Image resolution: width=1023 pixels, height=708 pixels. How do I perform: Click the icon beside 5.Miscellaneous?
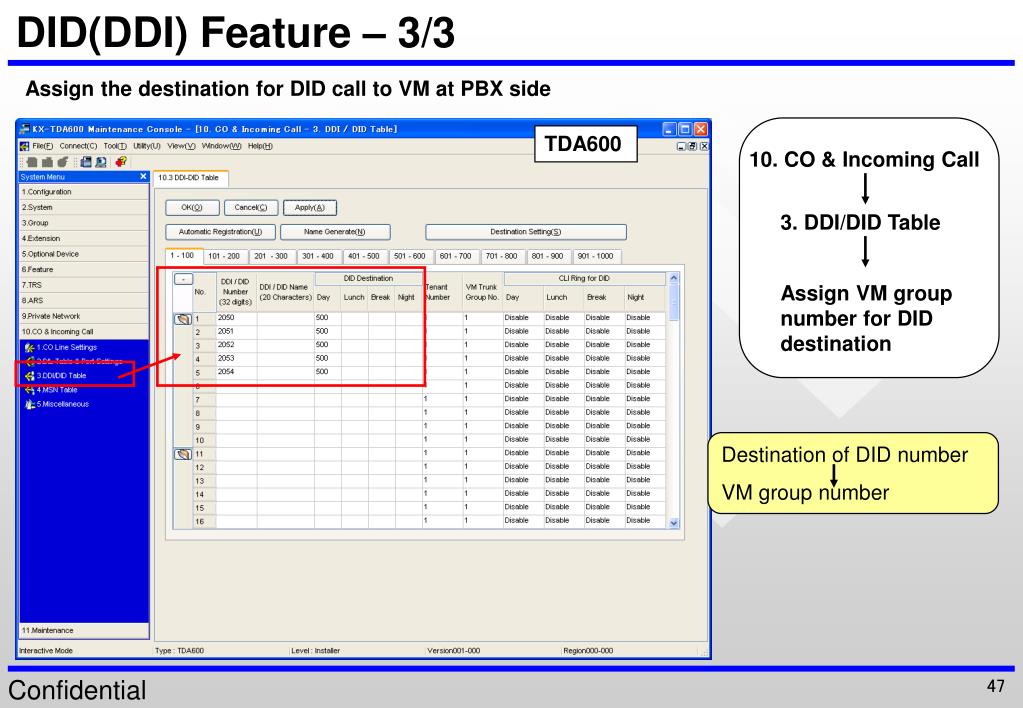click(29, 405)
